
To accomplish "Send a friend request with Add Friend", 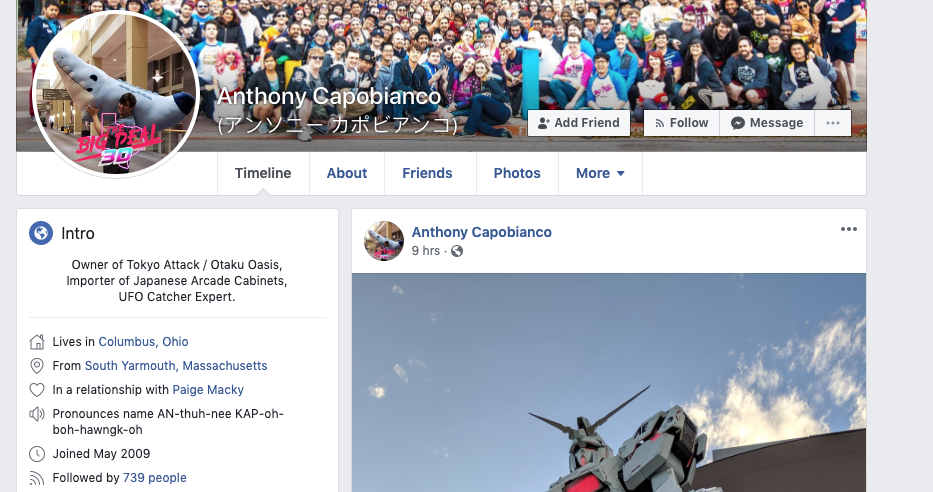I will (x=579, y=123).
